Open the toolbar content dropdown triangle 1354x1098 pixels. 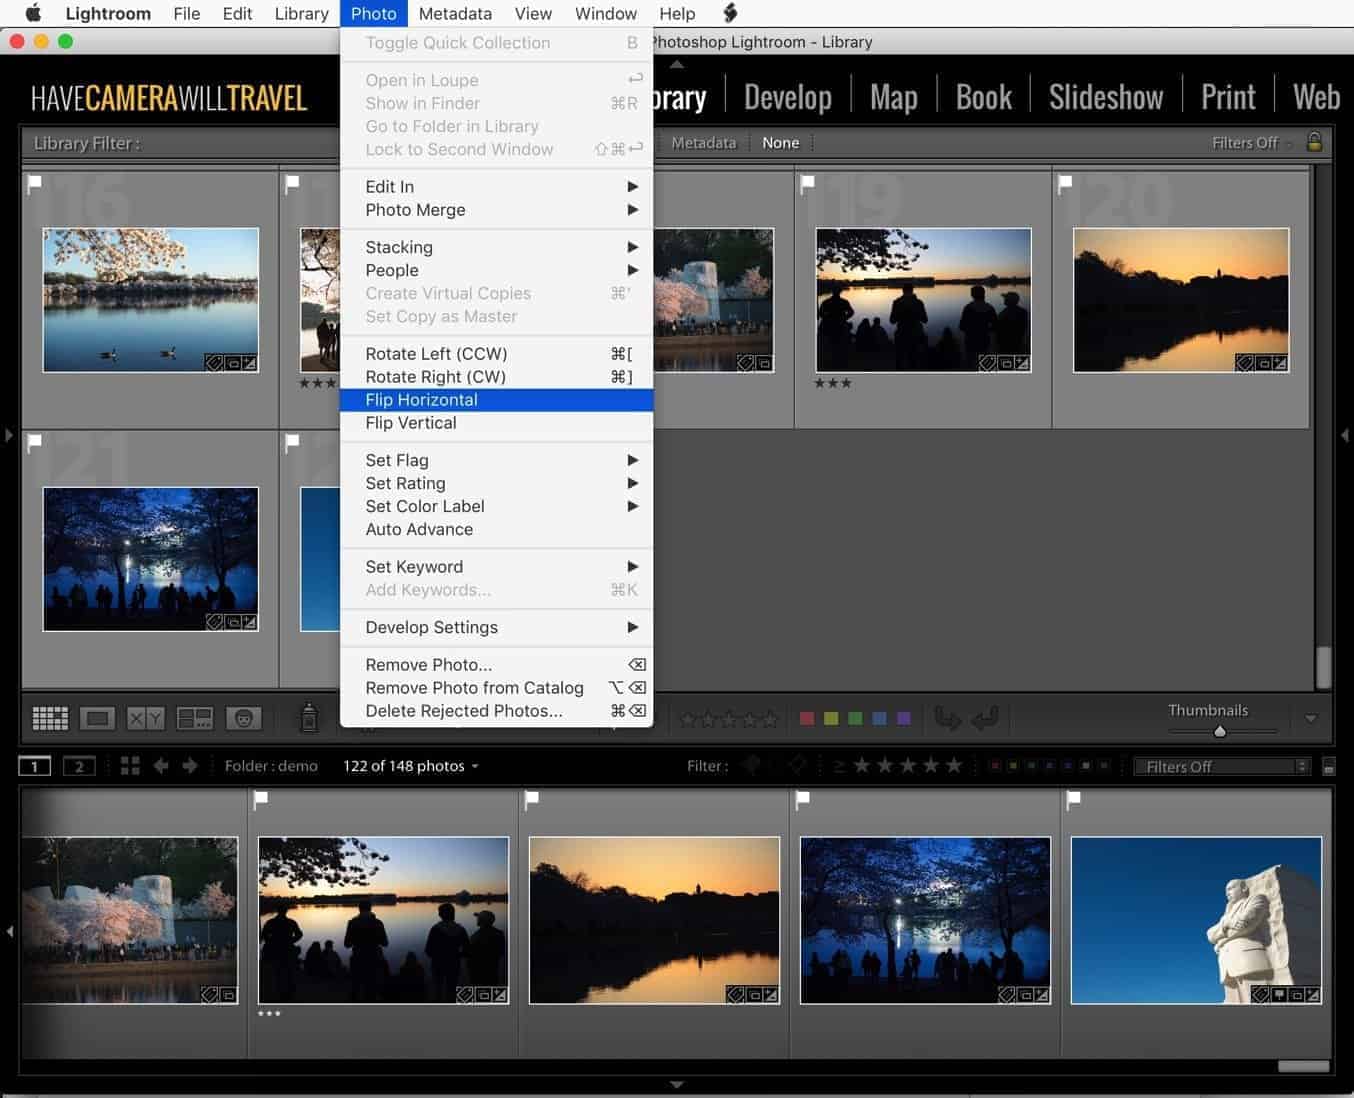coord(1311,718)
